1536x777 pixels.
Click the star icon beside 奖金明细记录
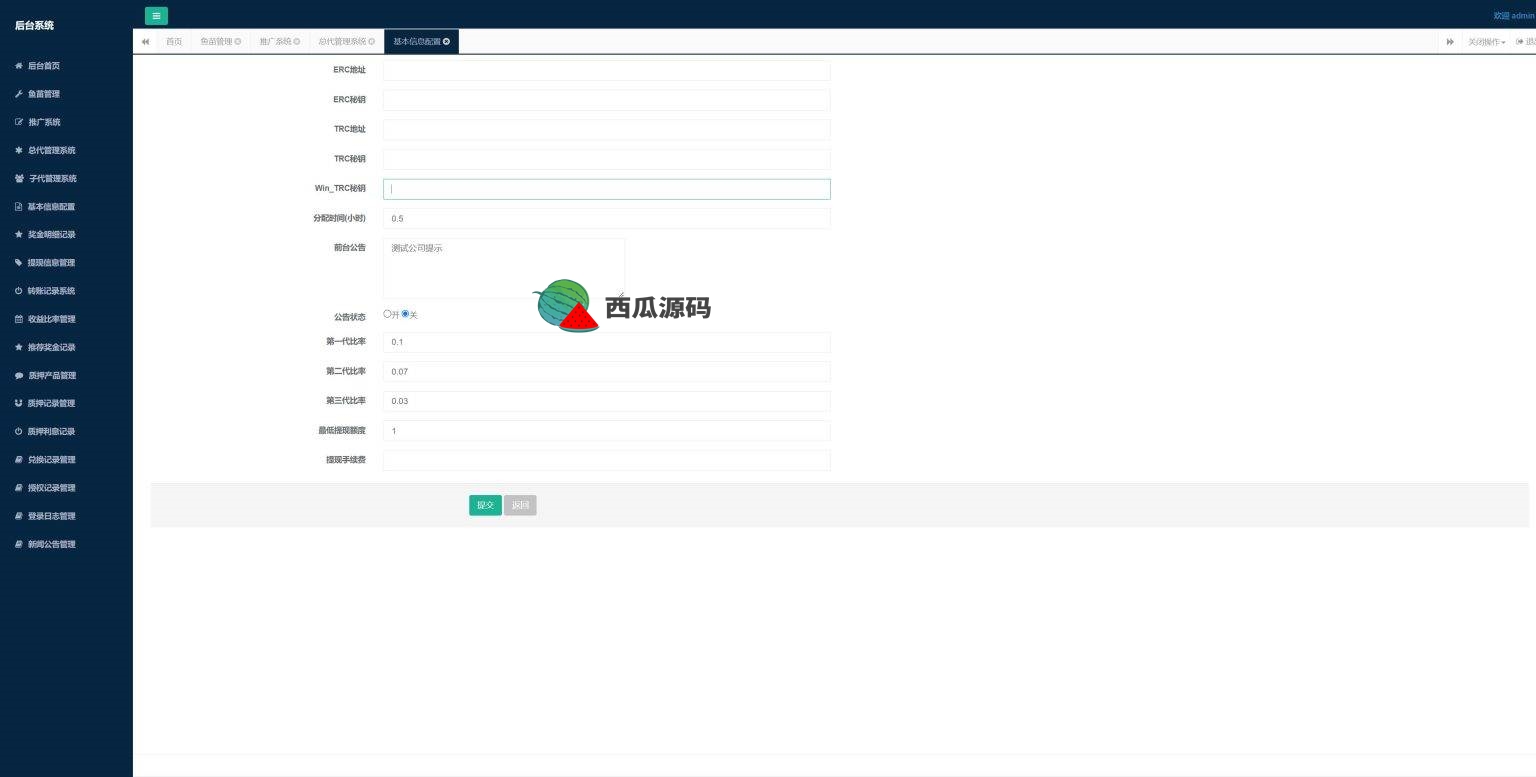tap(19, 235)
